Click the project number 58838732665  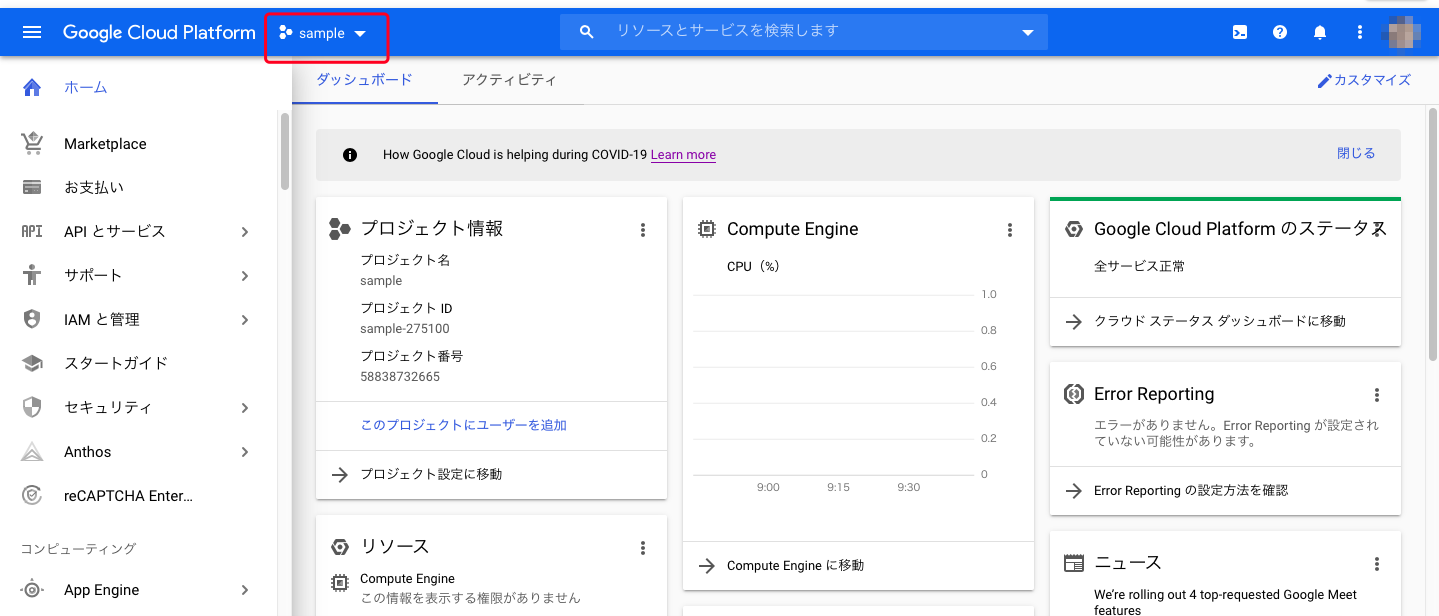click(x=400, y=377)
